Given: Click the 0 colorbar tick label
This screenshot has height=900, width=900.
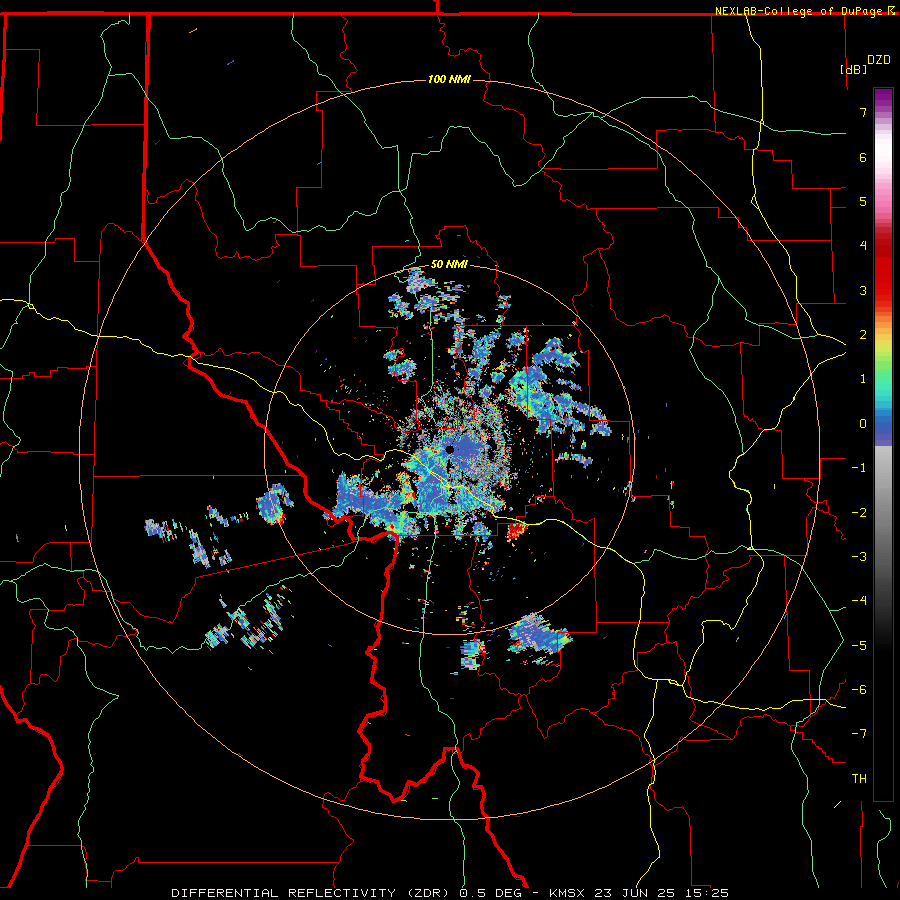Looking at the screenshot, I should 863,424.
